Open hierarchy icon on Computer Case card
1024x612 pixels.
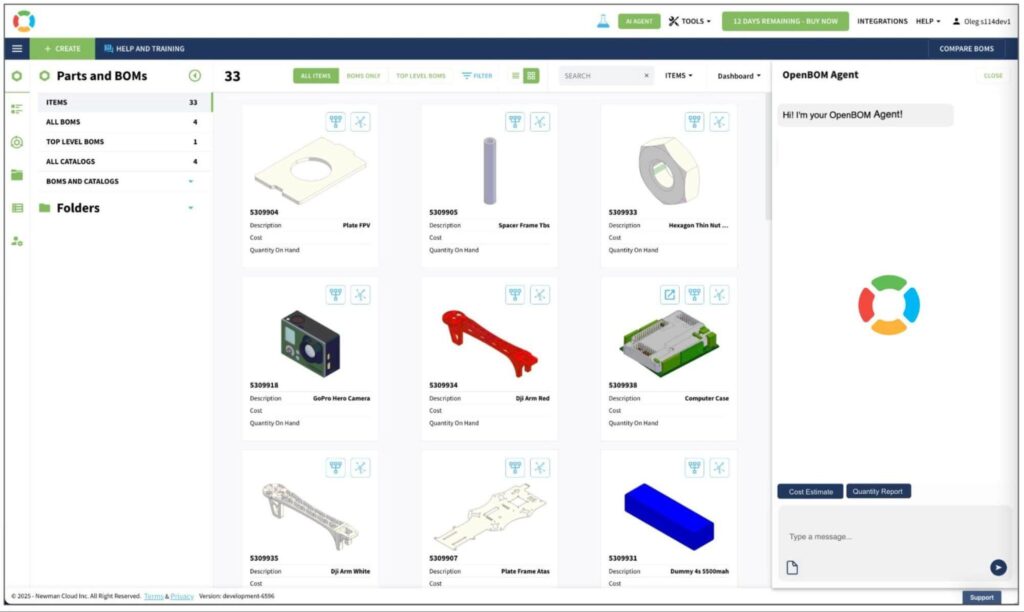(694, 295)
